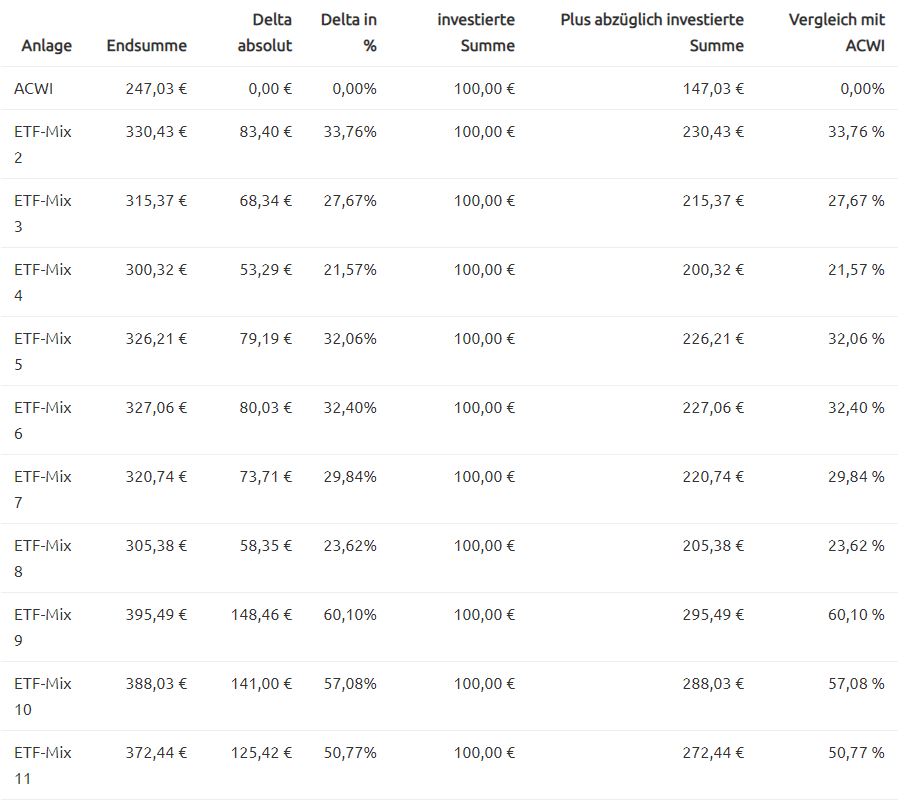Click the Delta in % column header
The image size is (915, 804).
[x=348, y=33]
